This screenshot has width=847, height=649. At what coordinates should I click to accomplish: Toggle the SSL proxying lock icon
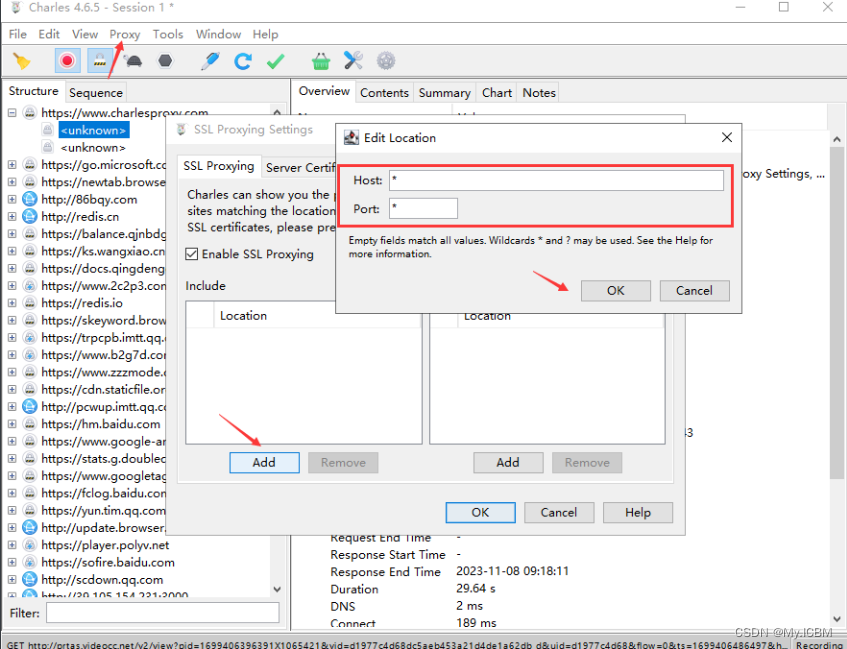[x=99, y=61]
